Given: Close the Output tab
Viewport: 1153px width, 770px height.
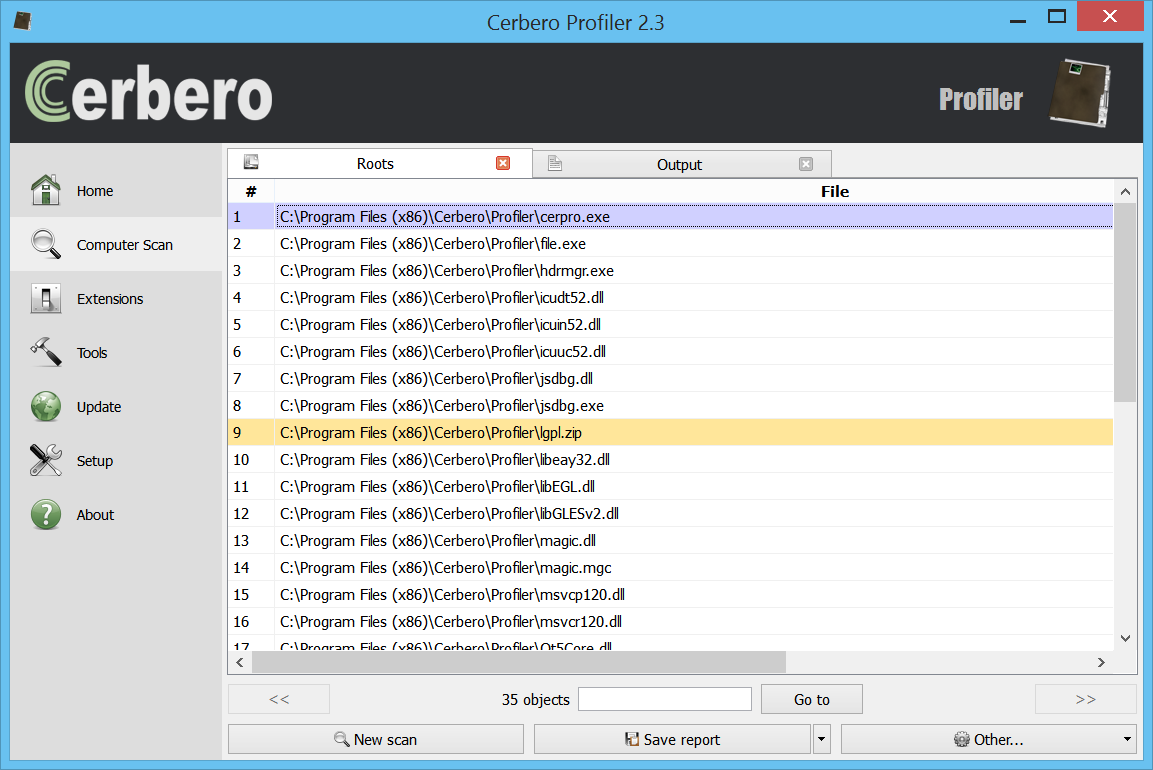Looking at the screenshot, I should coord(806,164).
